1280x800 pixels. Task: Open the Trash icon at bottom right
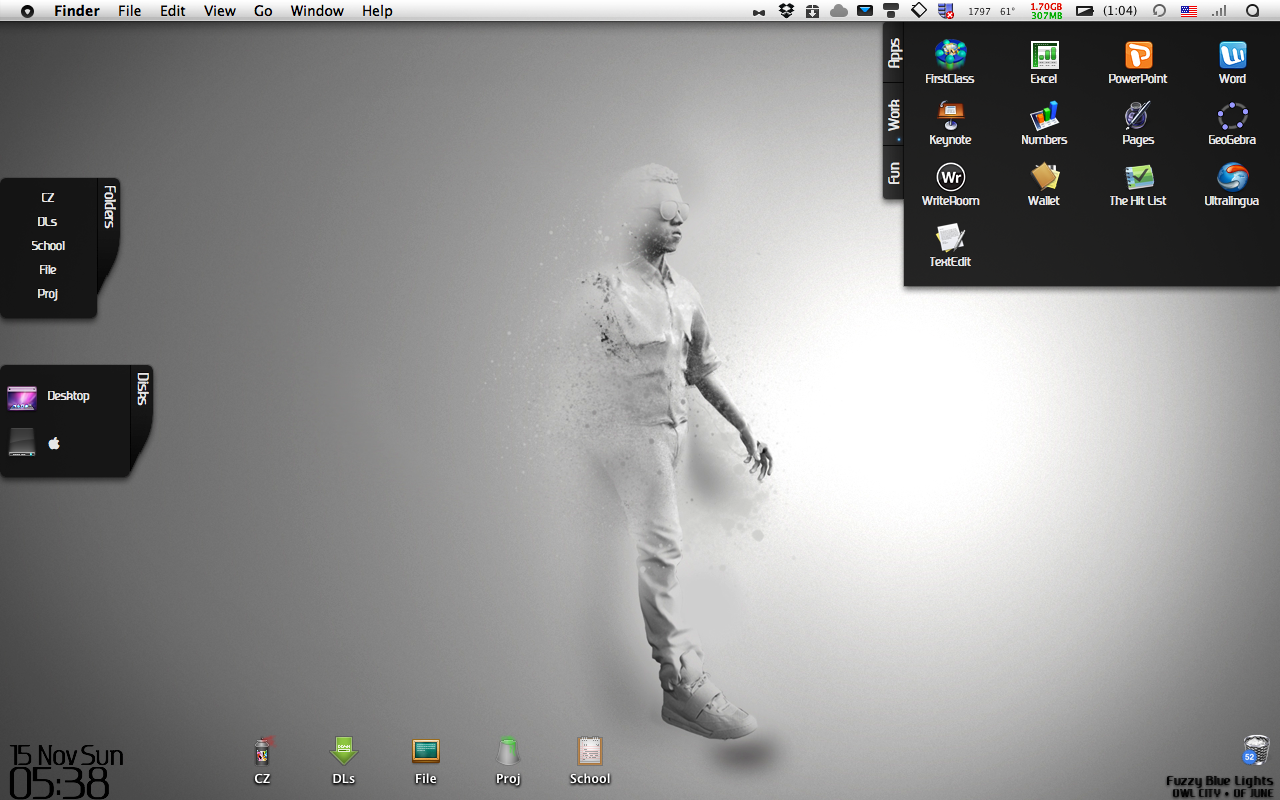(x=1256, y=751)
